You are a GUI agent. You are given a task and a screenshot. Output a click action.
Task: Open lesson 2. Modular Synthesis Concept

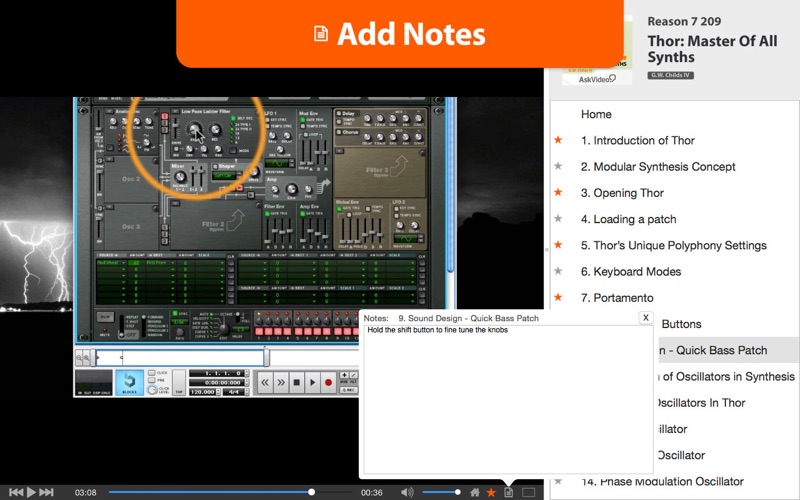[658, 167]
